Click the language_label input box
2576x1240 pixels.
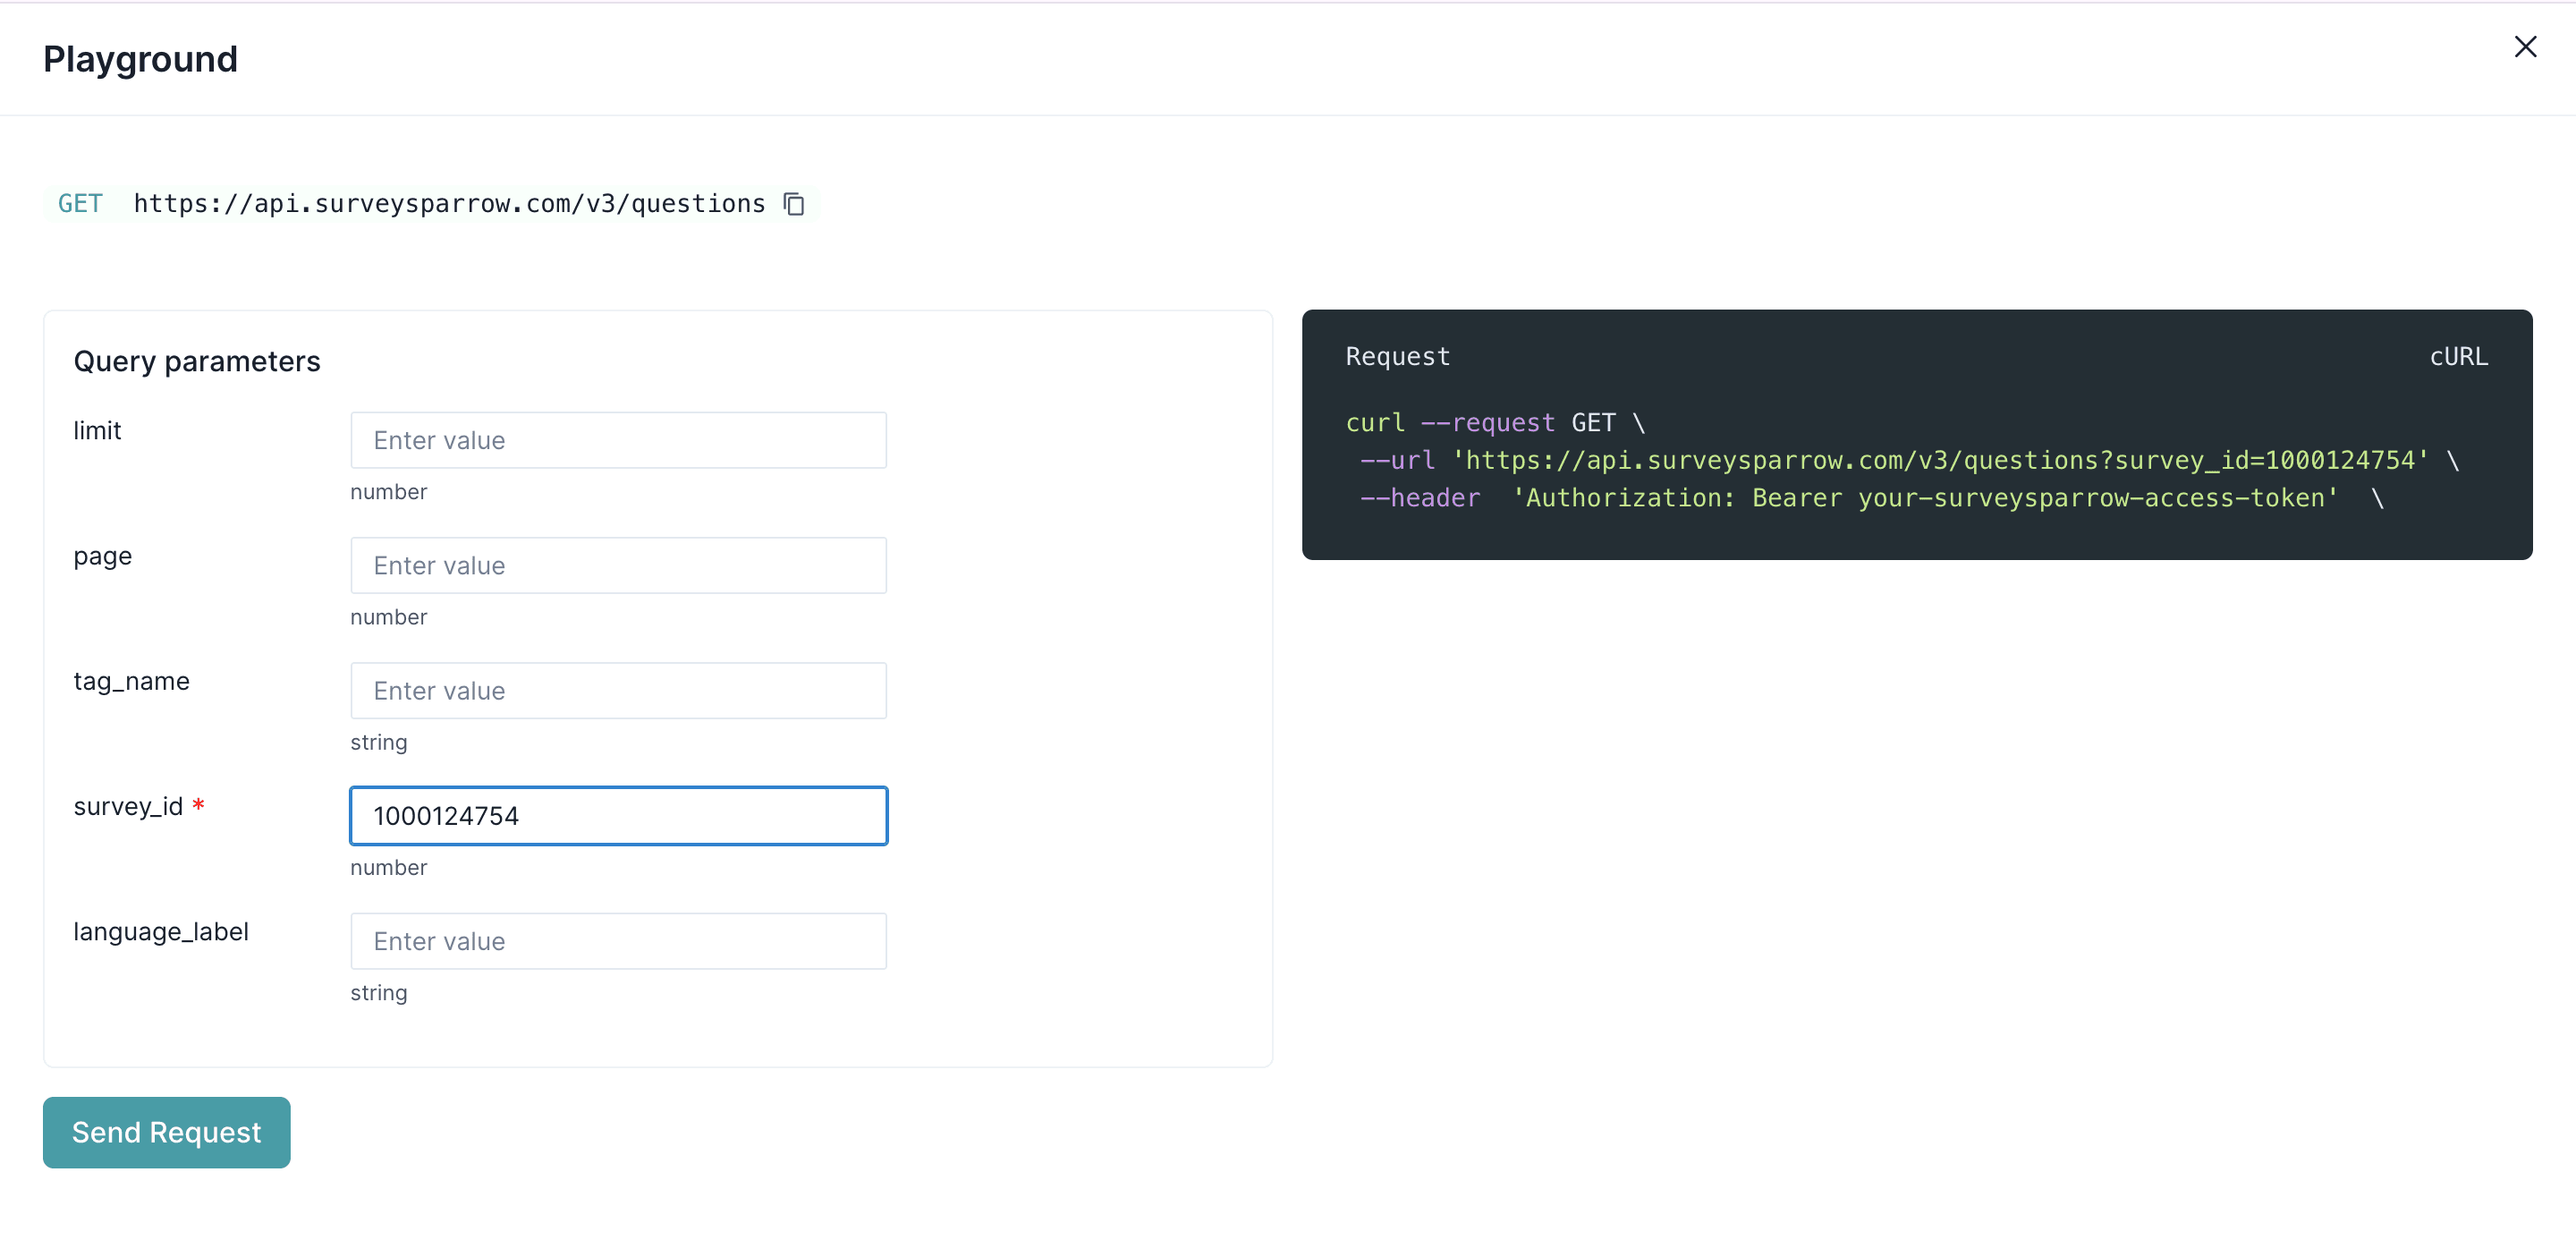pos(618,941)
